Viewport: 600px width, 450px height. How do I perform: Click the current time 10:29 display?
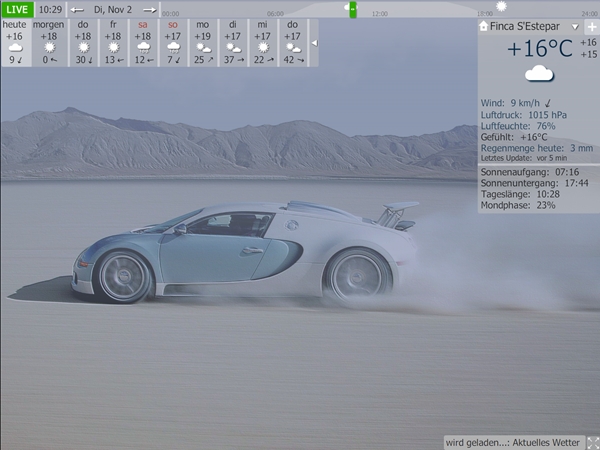(x=51, y=10)
